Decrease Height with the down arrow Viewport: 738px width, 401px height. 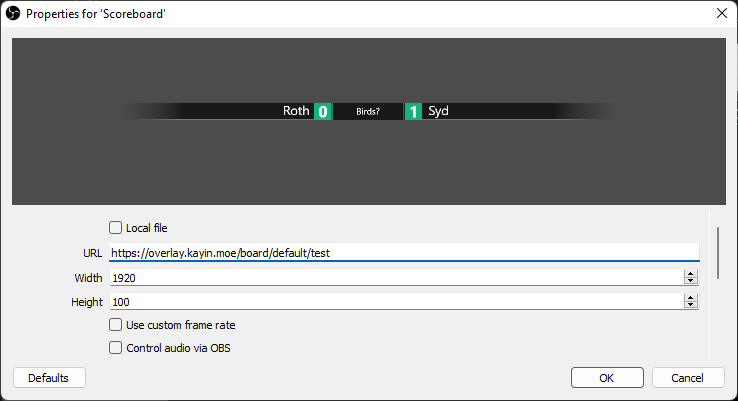click(690, 305)
